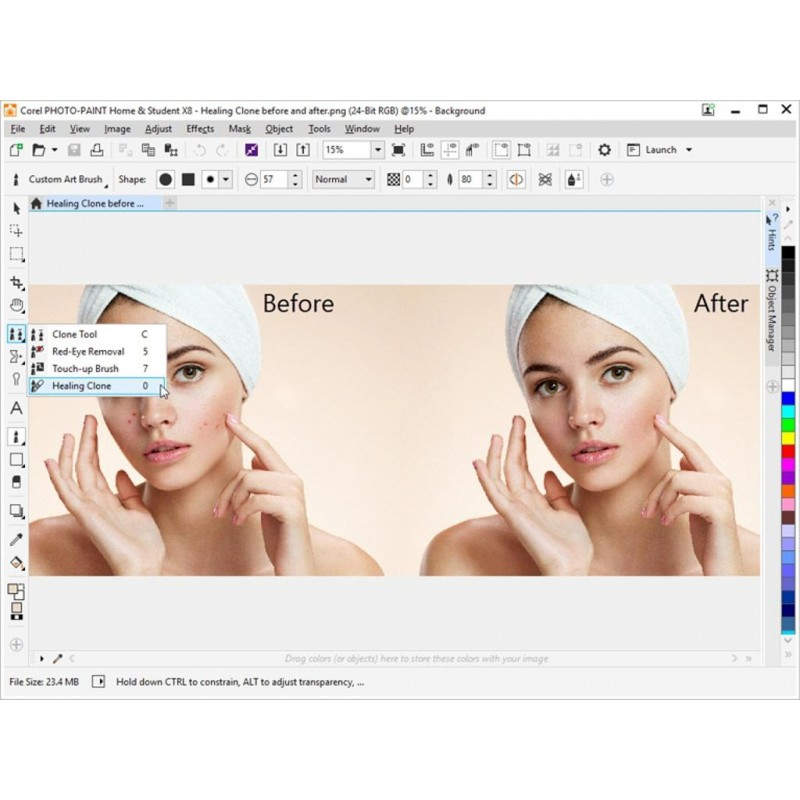Open the 15% zoom level dropdown

(378, 150)
